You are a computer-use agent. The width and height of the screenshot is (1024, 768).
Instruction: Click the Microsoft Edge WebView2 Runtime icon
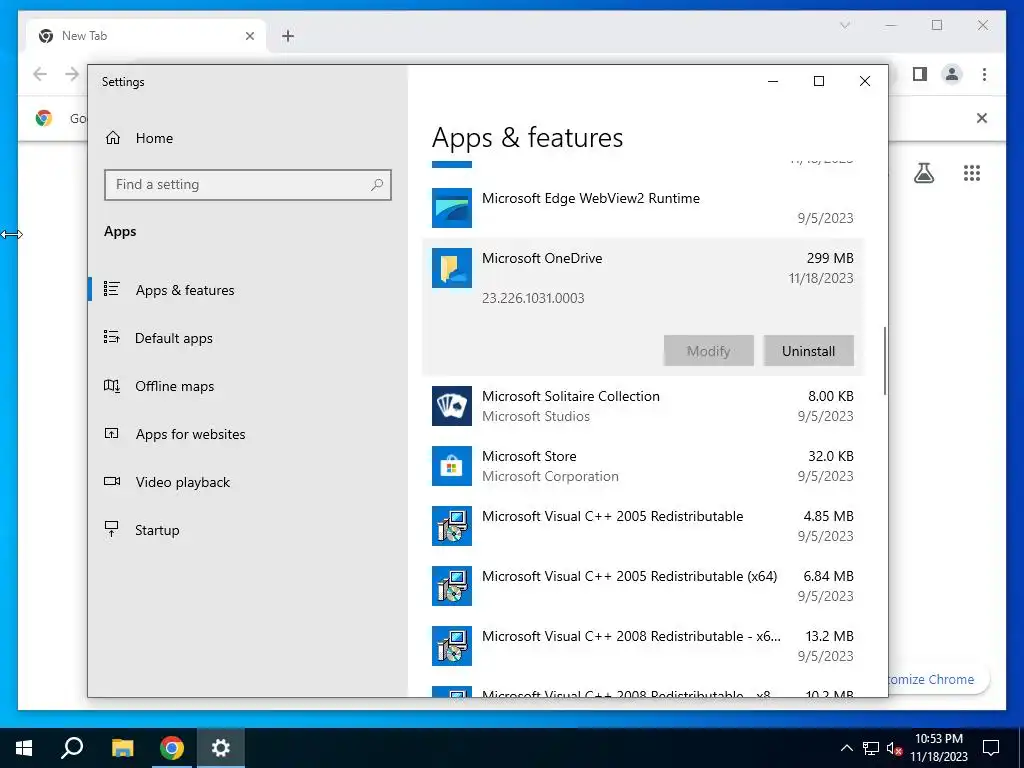point(451,208)
